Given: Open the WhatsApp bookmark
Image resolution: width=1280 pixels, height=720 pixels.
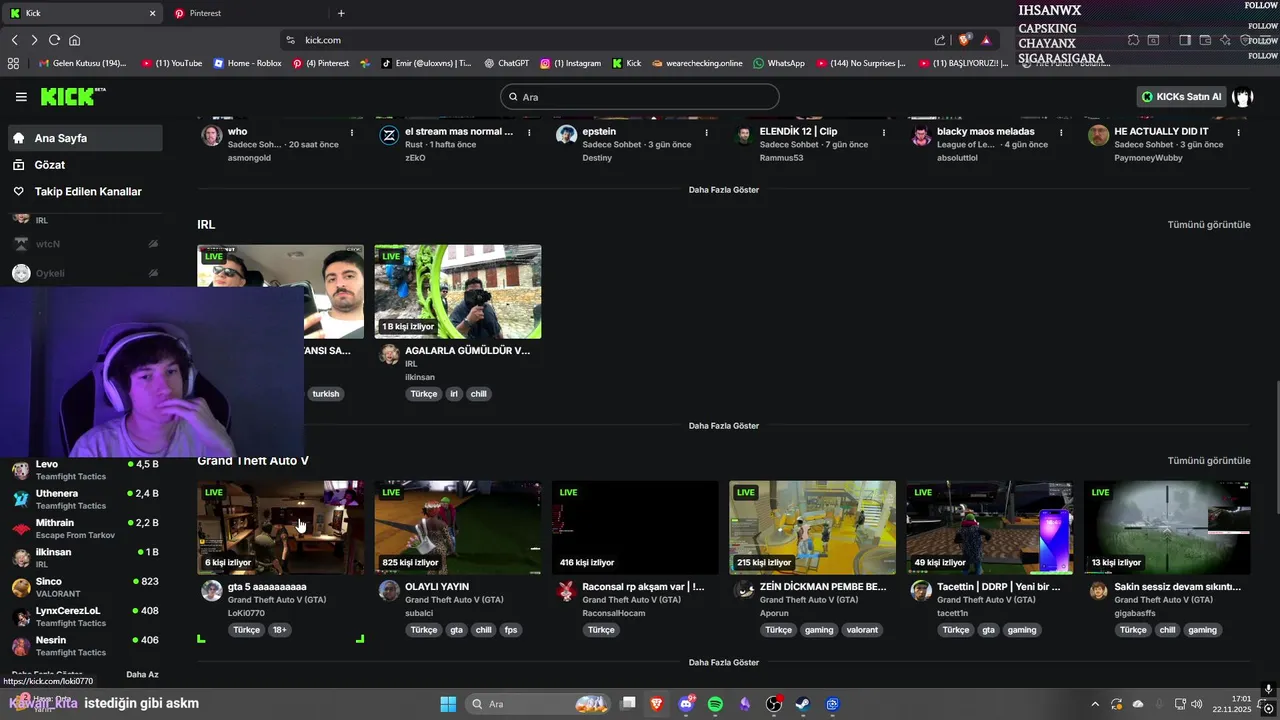Looking at the screenshot, I should [779, 63].
